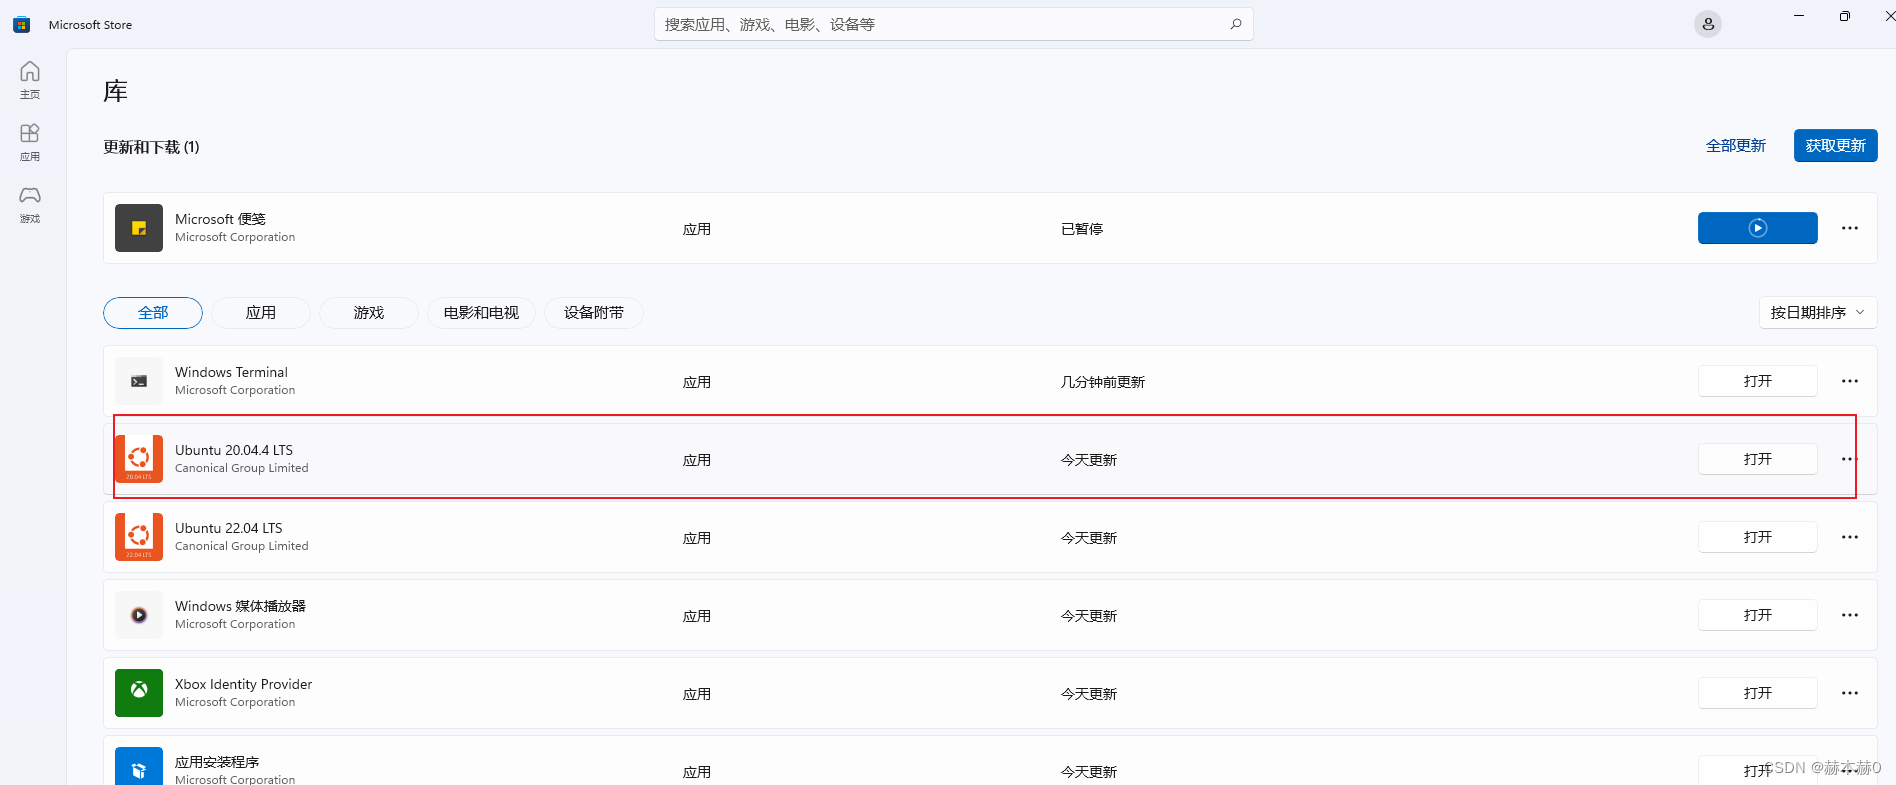This screenshot has height=785, width=1896.
Task: Open more options for Windows Terminal
Action: 1850,381
